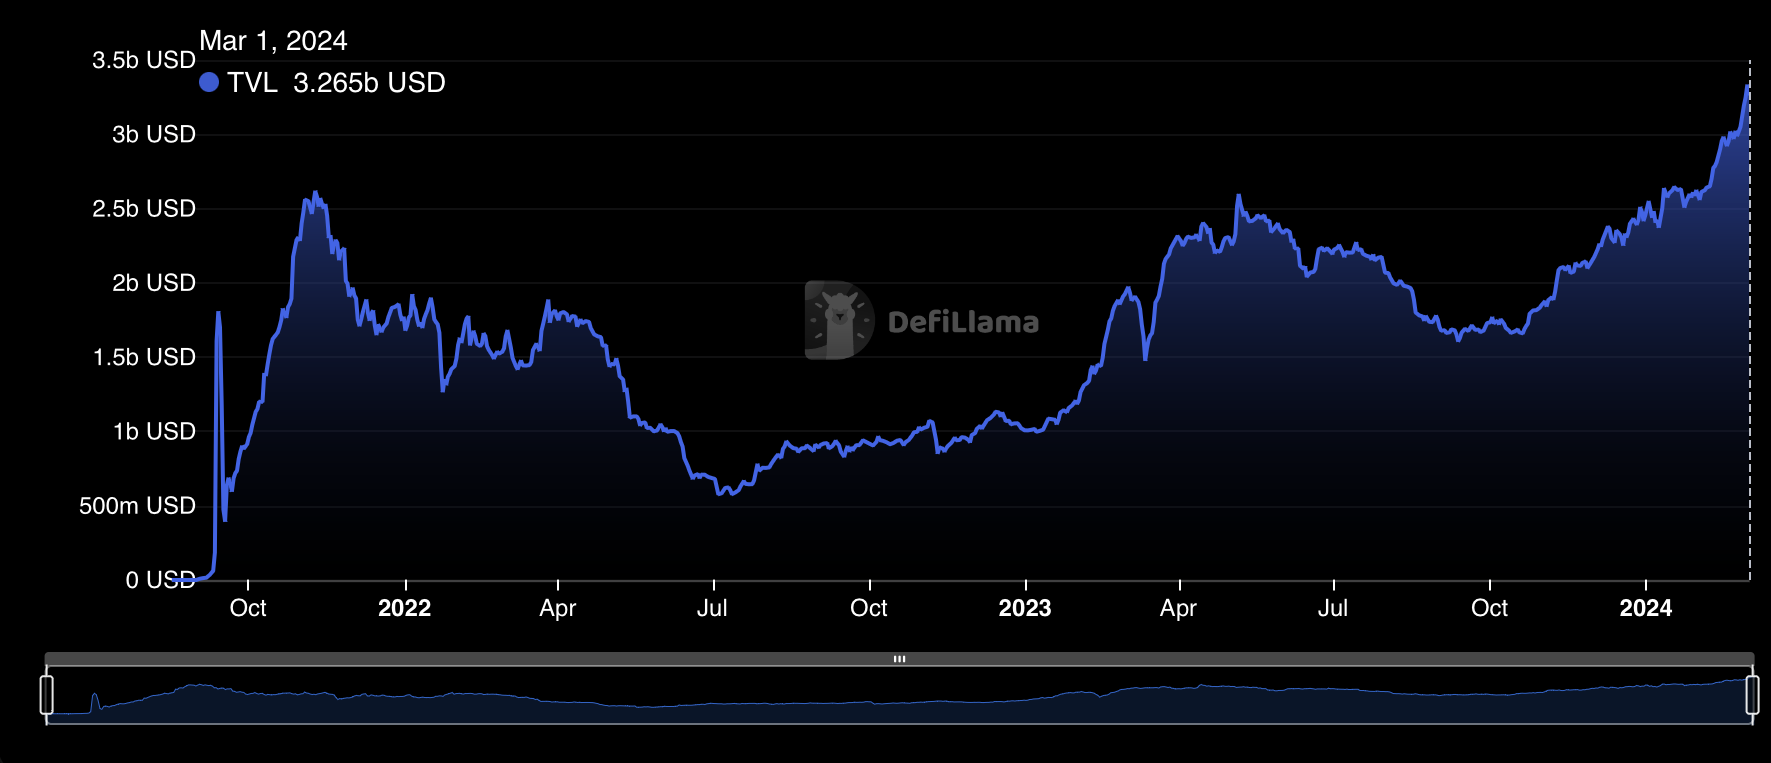Click the "Mar 1, 2024" date label

[273, 41]
